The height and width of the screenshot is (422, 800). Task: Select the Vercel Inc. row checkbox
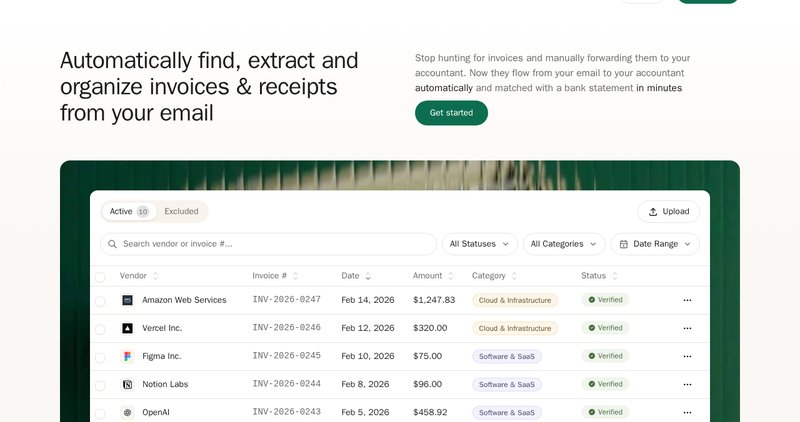click(x=100, y=329)
